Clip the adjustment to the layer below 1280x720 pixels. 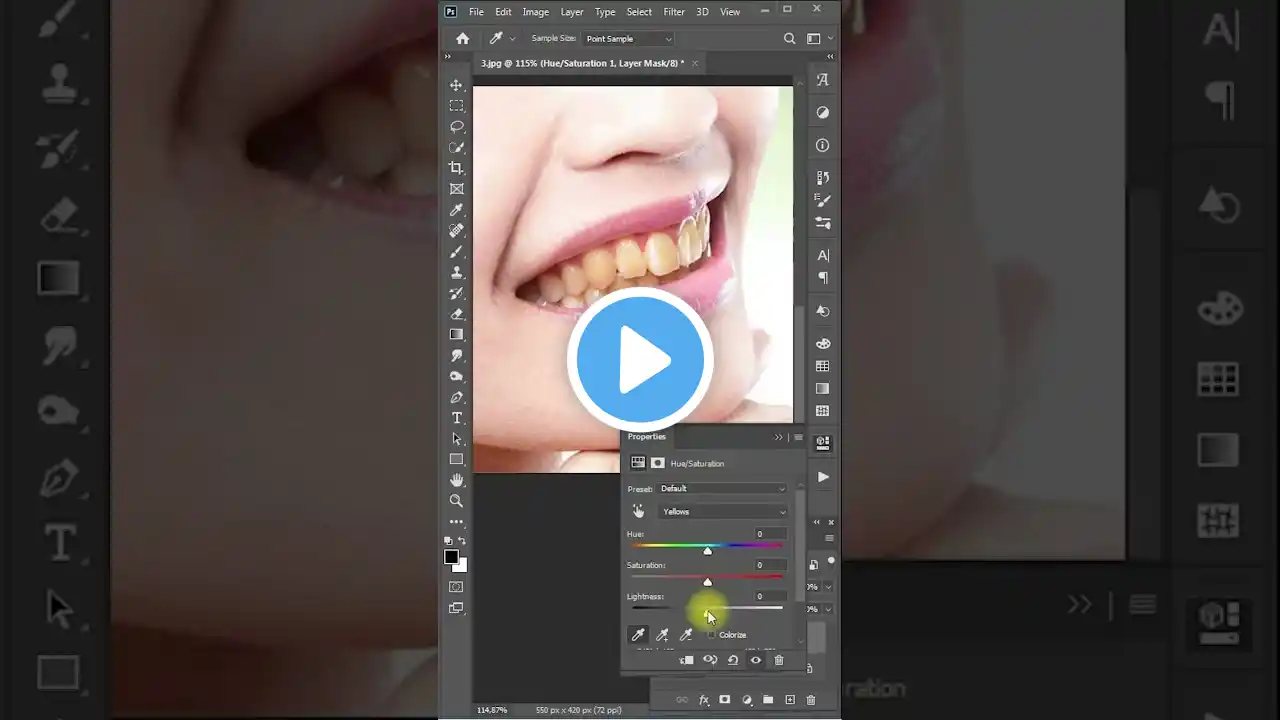pos(686,659)
